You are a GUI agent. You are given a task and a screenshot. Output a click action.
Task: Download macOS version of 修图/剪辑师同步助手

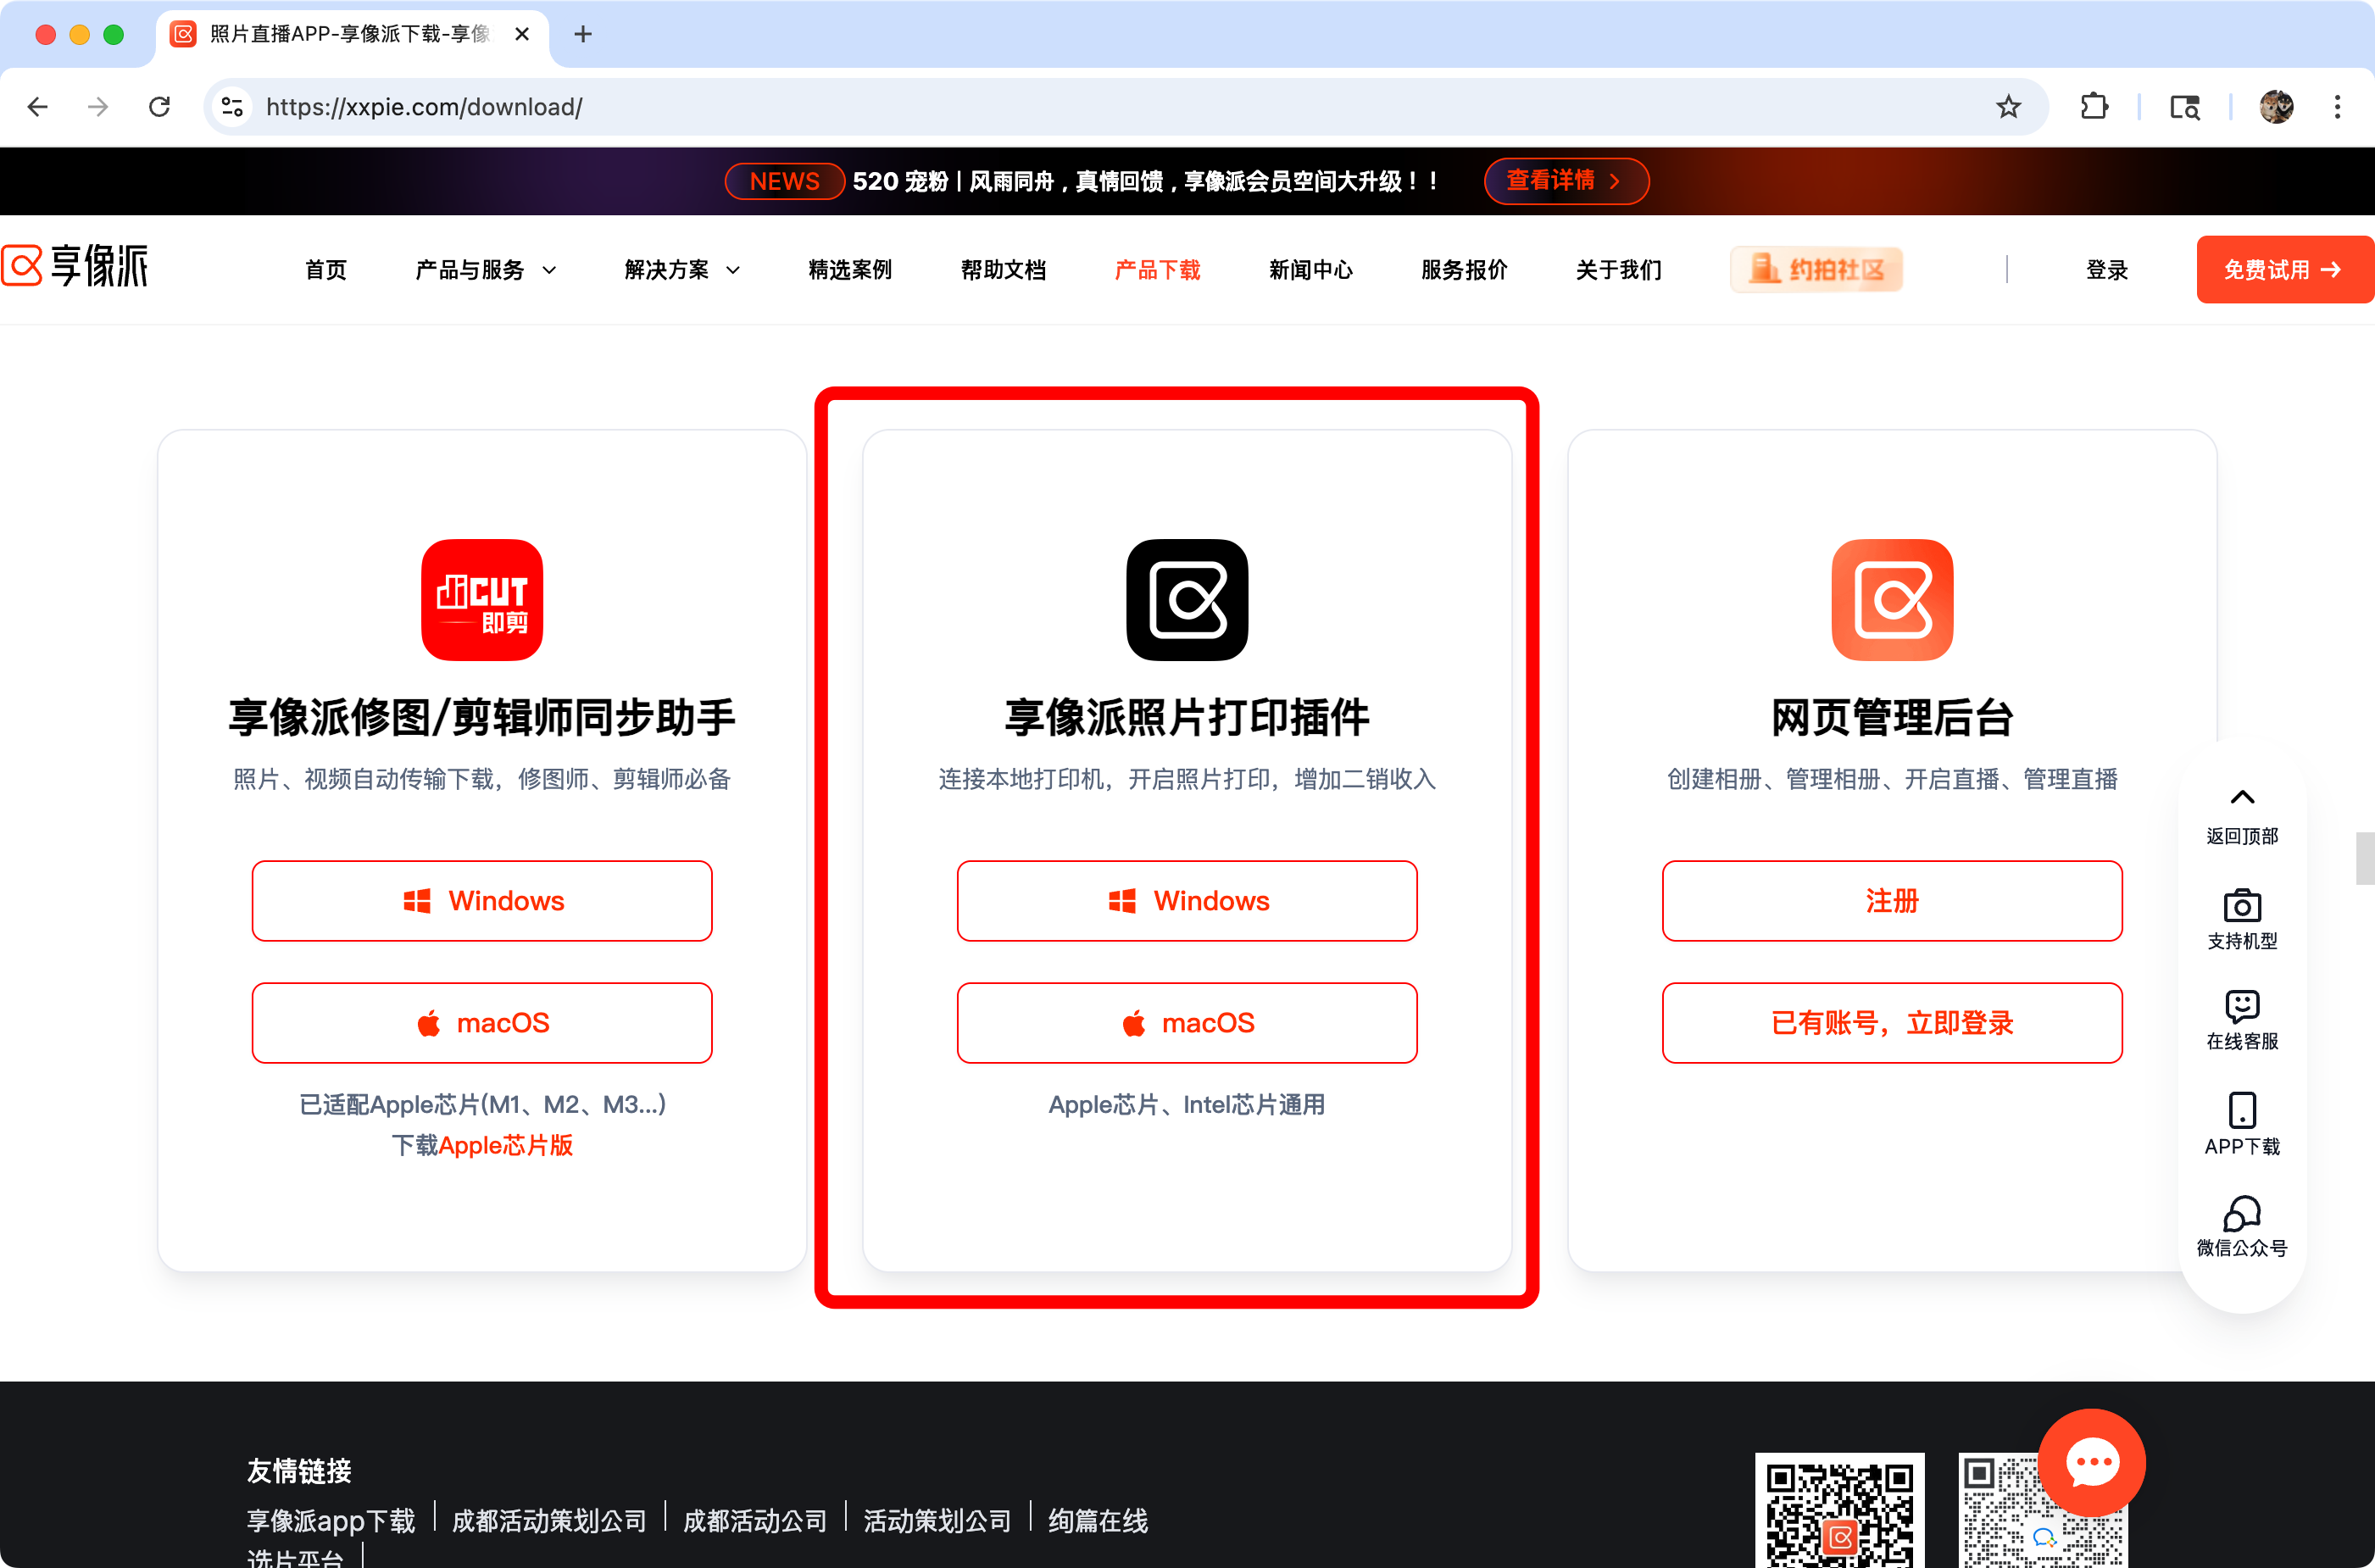[x=482, y=1023]
